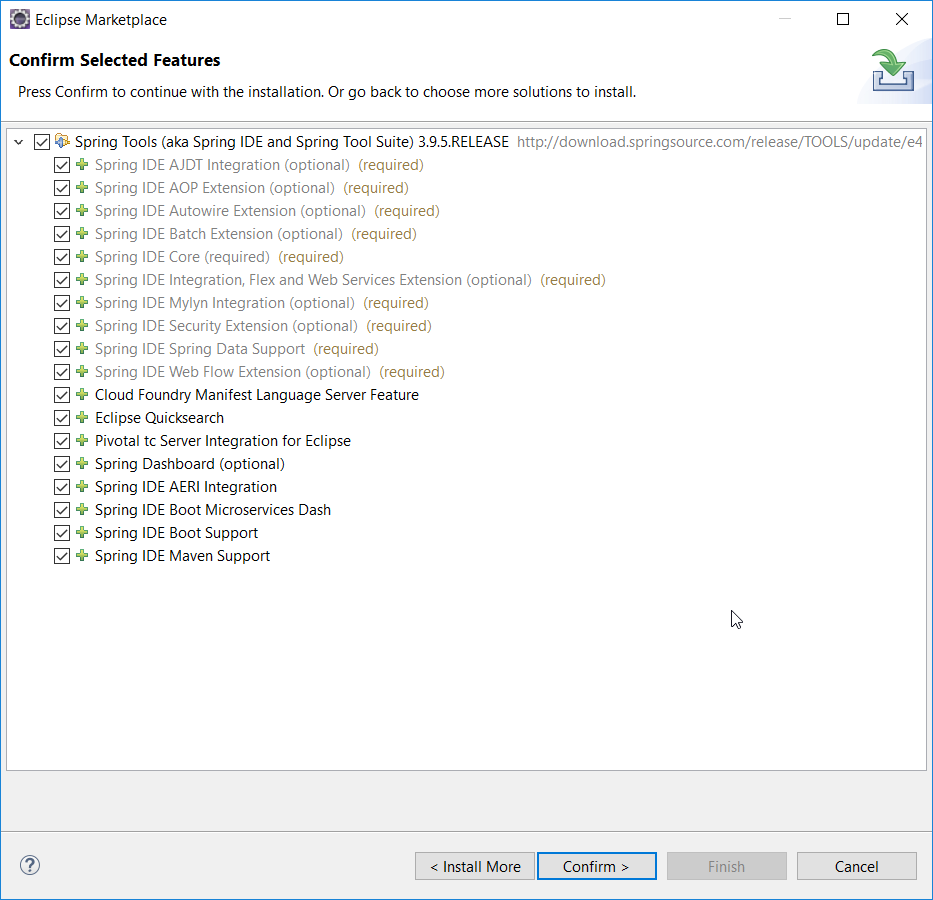
Task: Toggle the Spring Dashboard (optional) checkbox
Action: 62,464
